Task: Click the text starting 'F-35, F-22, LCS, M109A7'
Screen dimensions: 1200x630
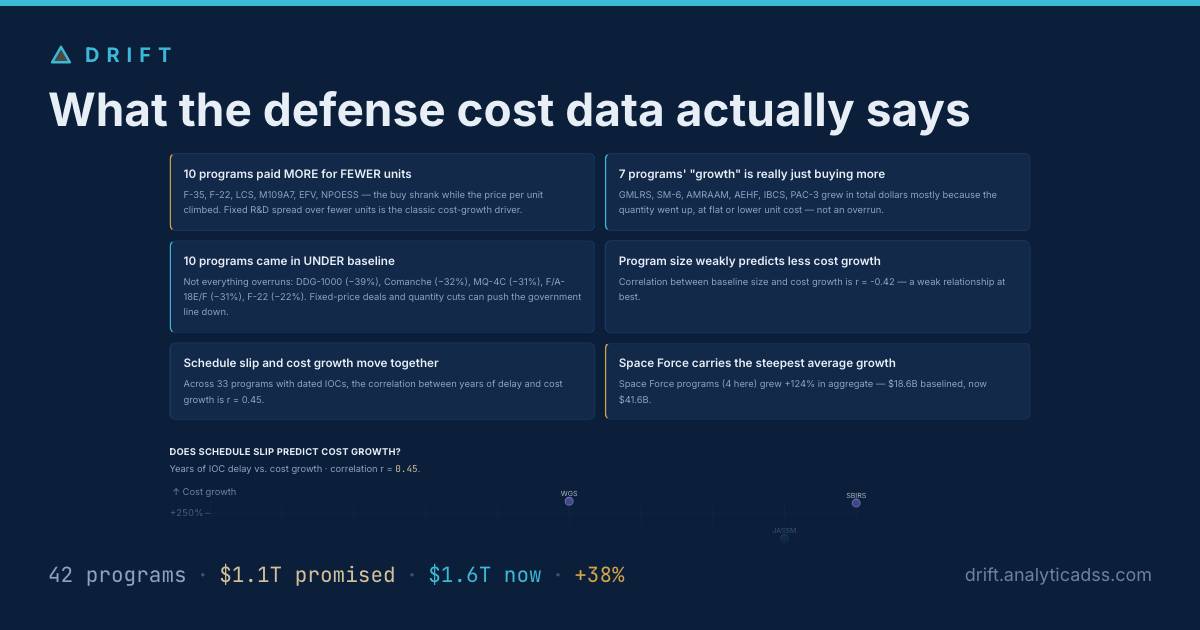Action: pyautogui.click(x=365, y=202)
